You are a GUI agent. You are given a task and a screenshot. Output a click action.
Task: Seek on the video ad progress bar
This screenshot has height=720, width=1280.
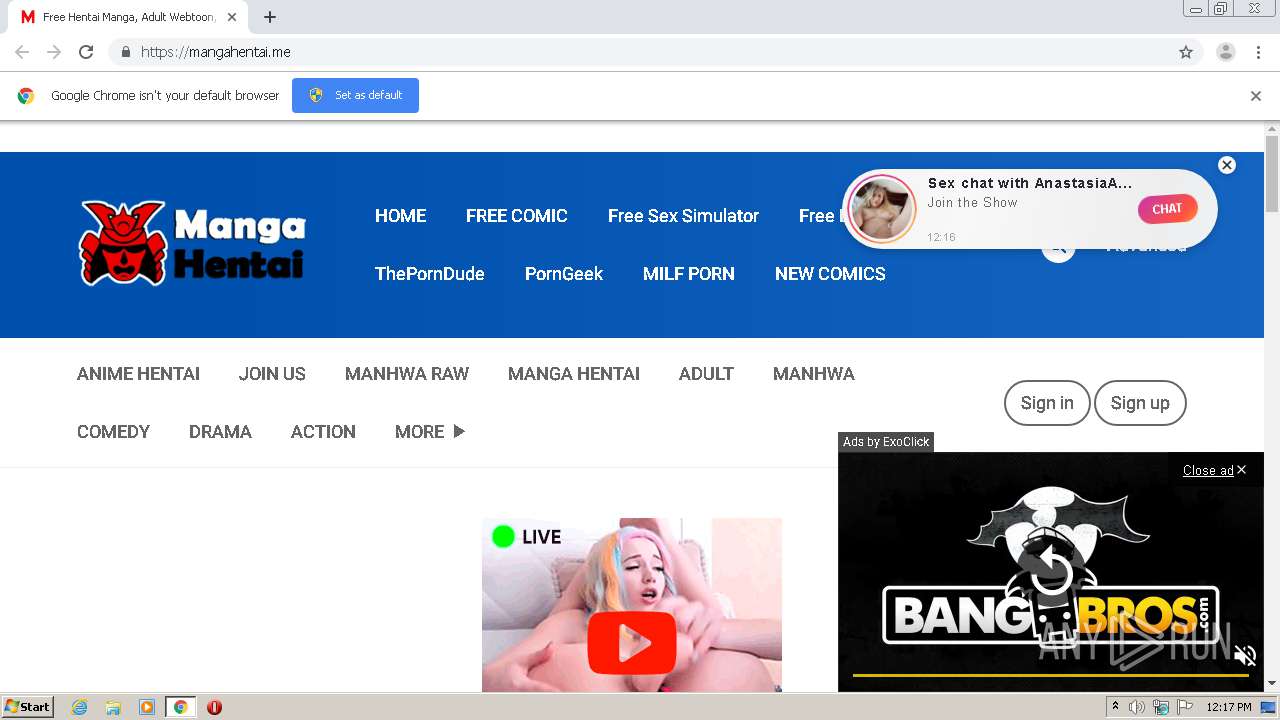point(1050,675)
